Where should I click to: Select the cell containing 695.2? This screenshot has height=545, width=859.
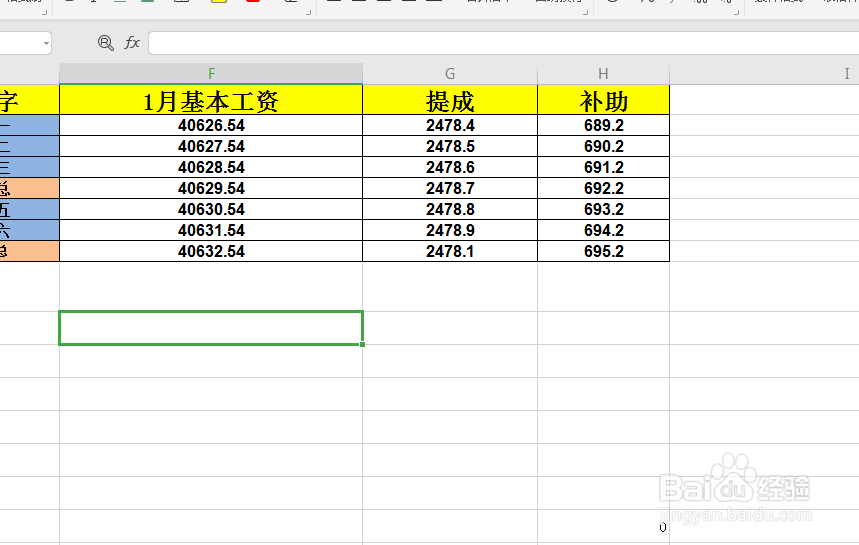(603, 251)
